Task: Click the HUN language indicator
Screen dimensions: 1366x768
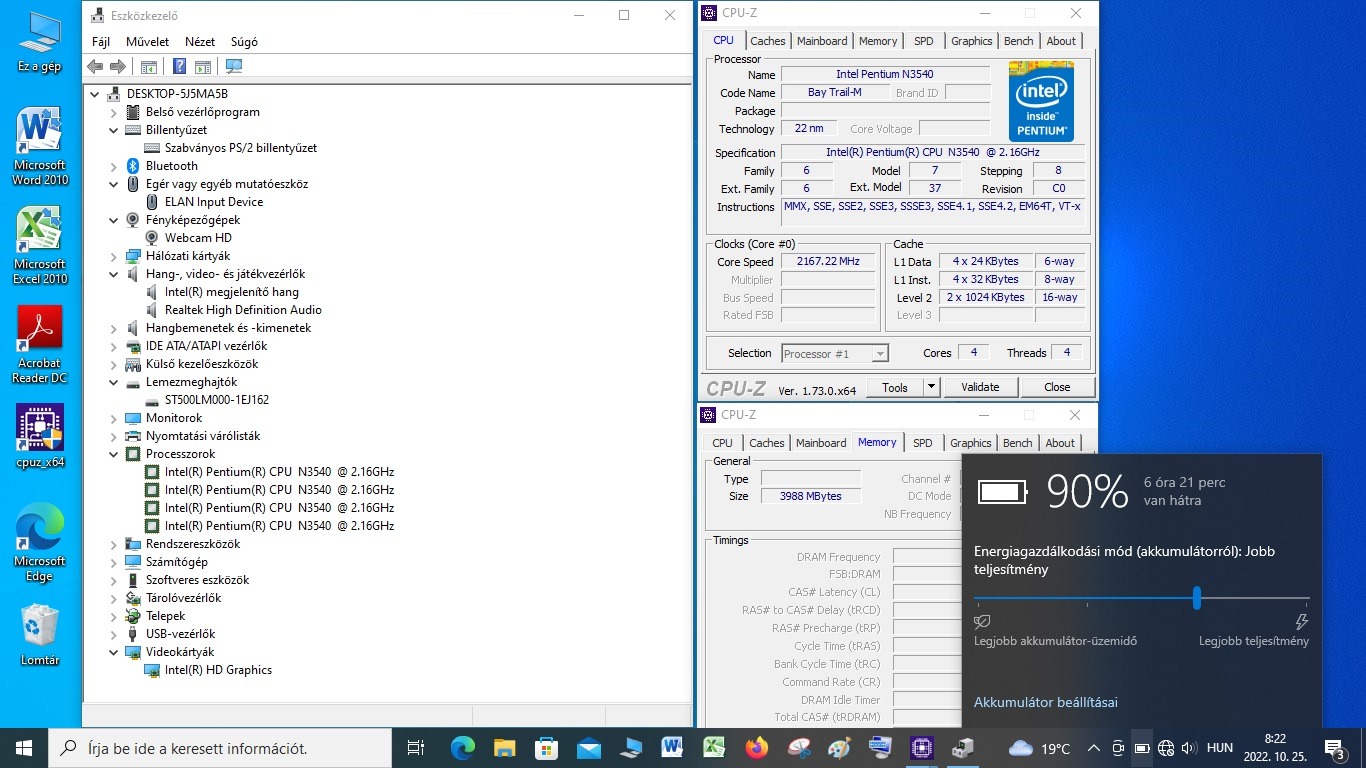Action: tap(1220, 748)
